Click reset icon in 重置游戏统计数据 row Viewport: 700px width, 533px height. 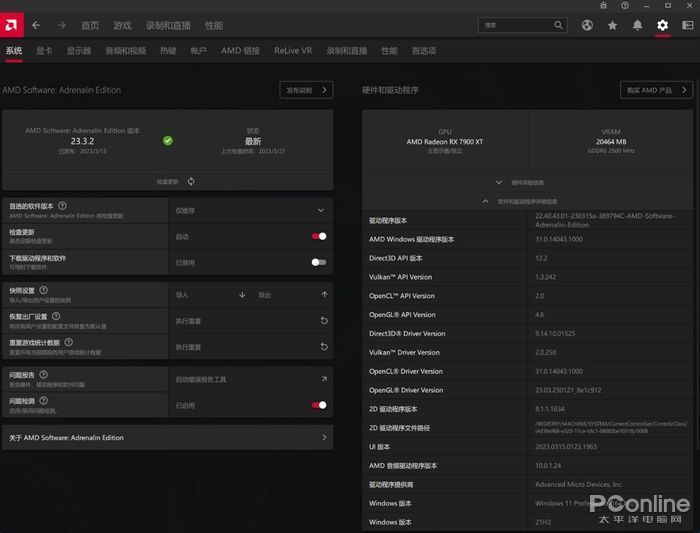325,346
